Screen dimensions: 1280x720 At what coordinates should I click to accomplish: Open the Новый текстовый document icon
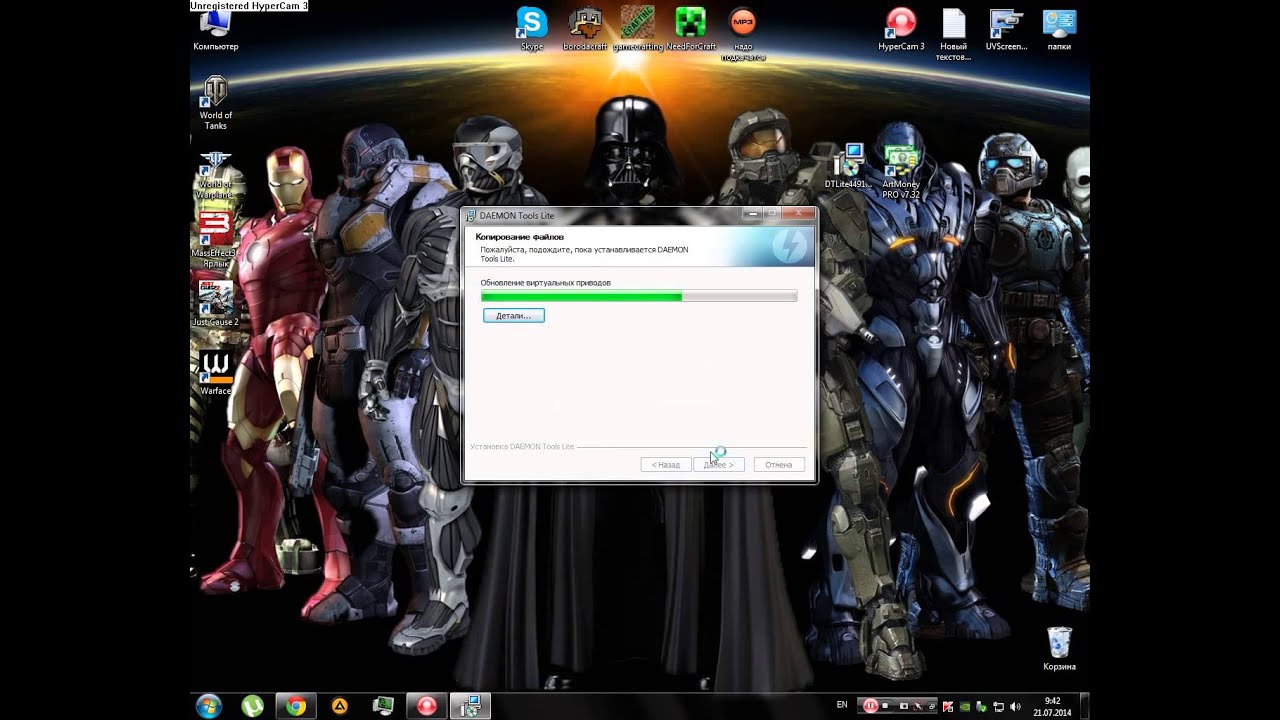(x=953, y=33)
